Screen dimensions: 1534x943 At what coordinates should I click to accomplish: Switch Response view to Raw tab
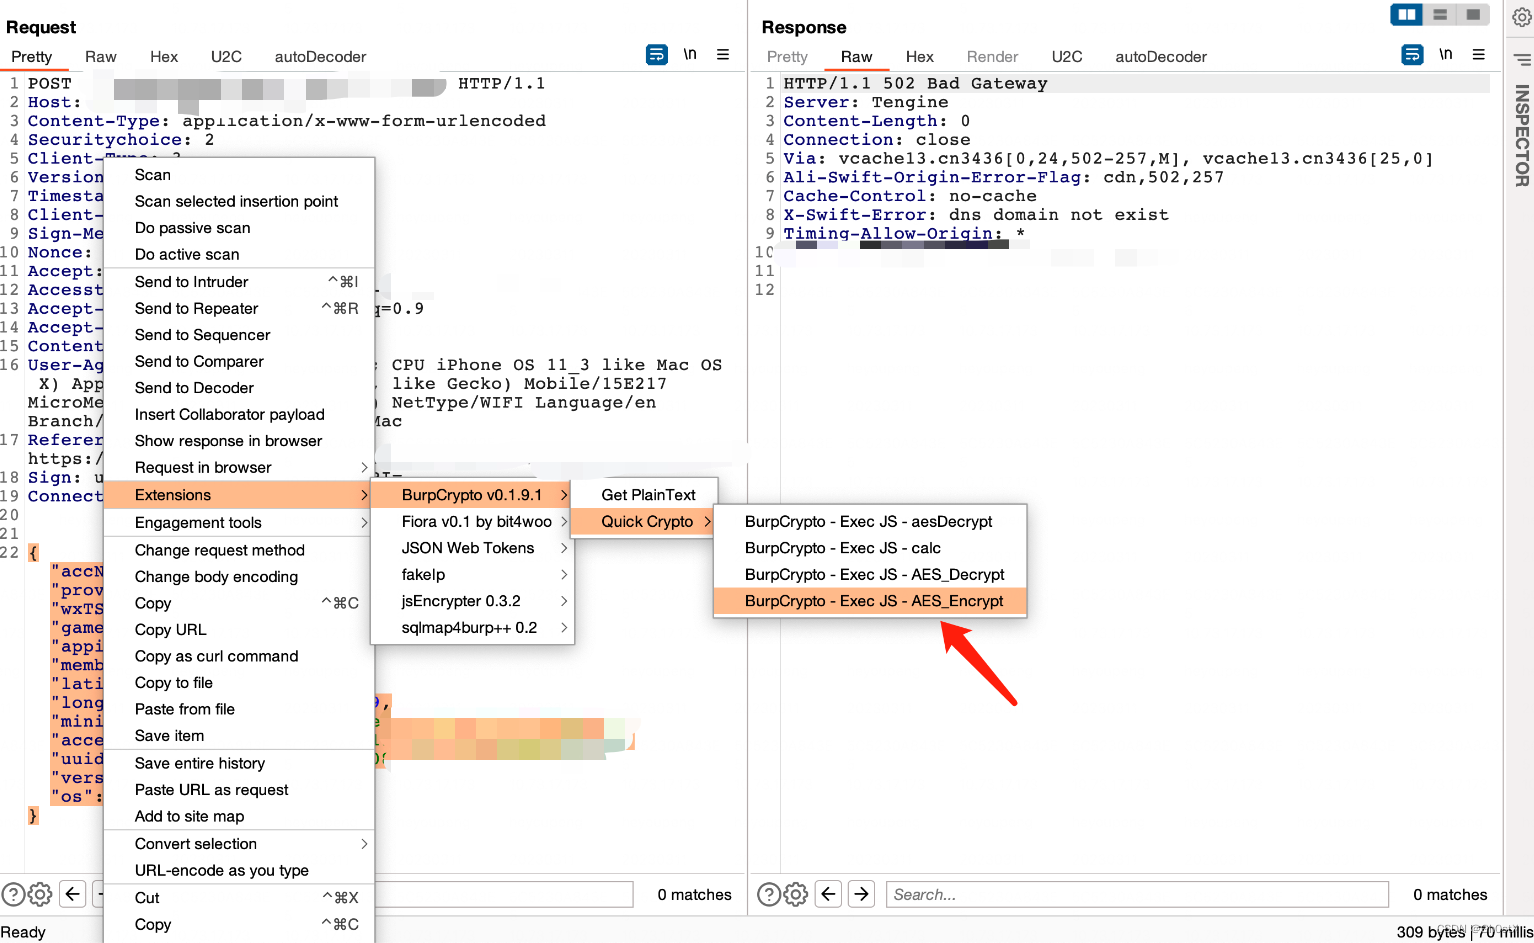point(857,57)
